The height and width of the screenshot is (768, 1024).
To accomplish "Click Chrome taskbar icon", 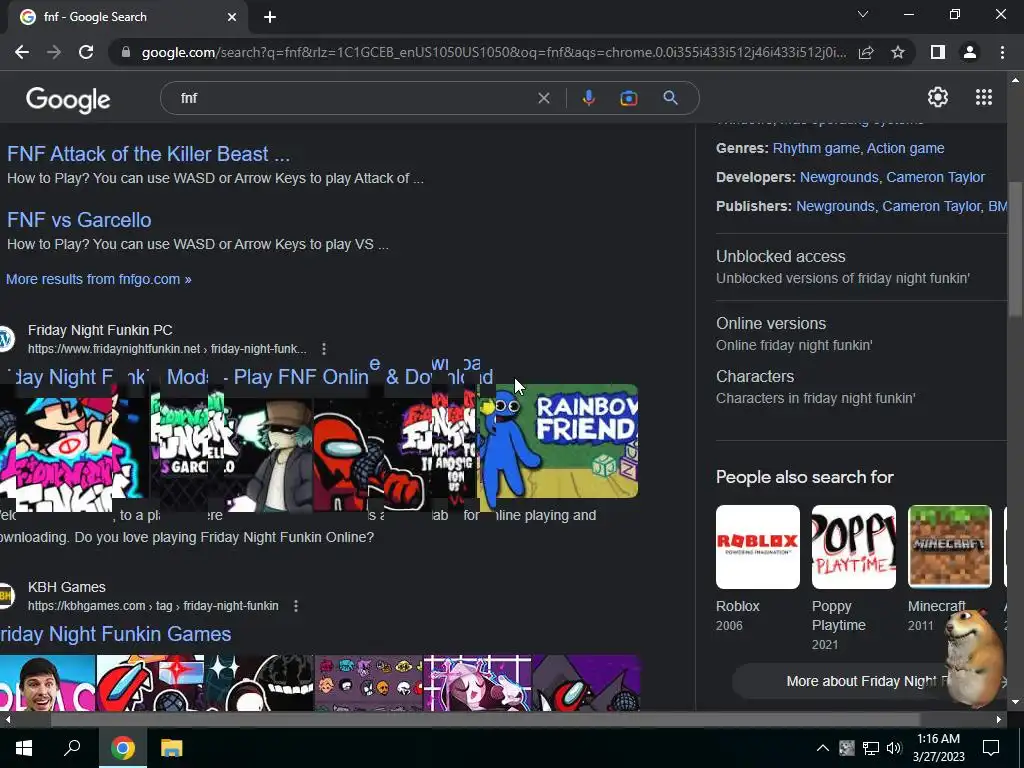I will (123, 748).
